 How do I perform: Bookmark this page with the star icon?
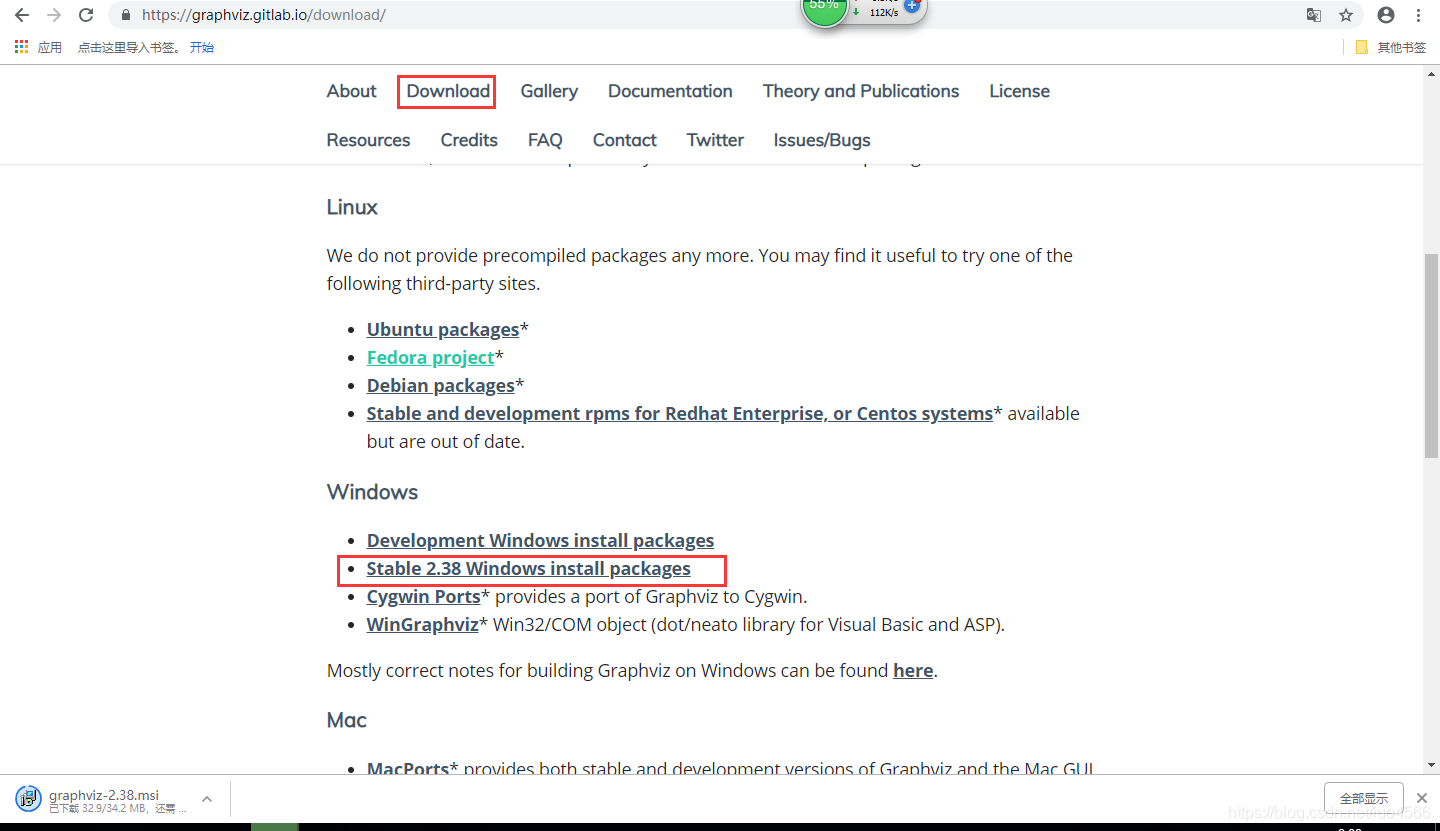coord(1346,15)
